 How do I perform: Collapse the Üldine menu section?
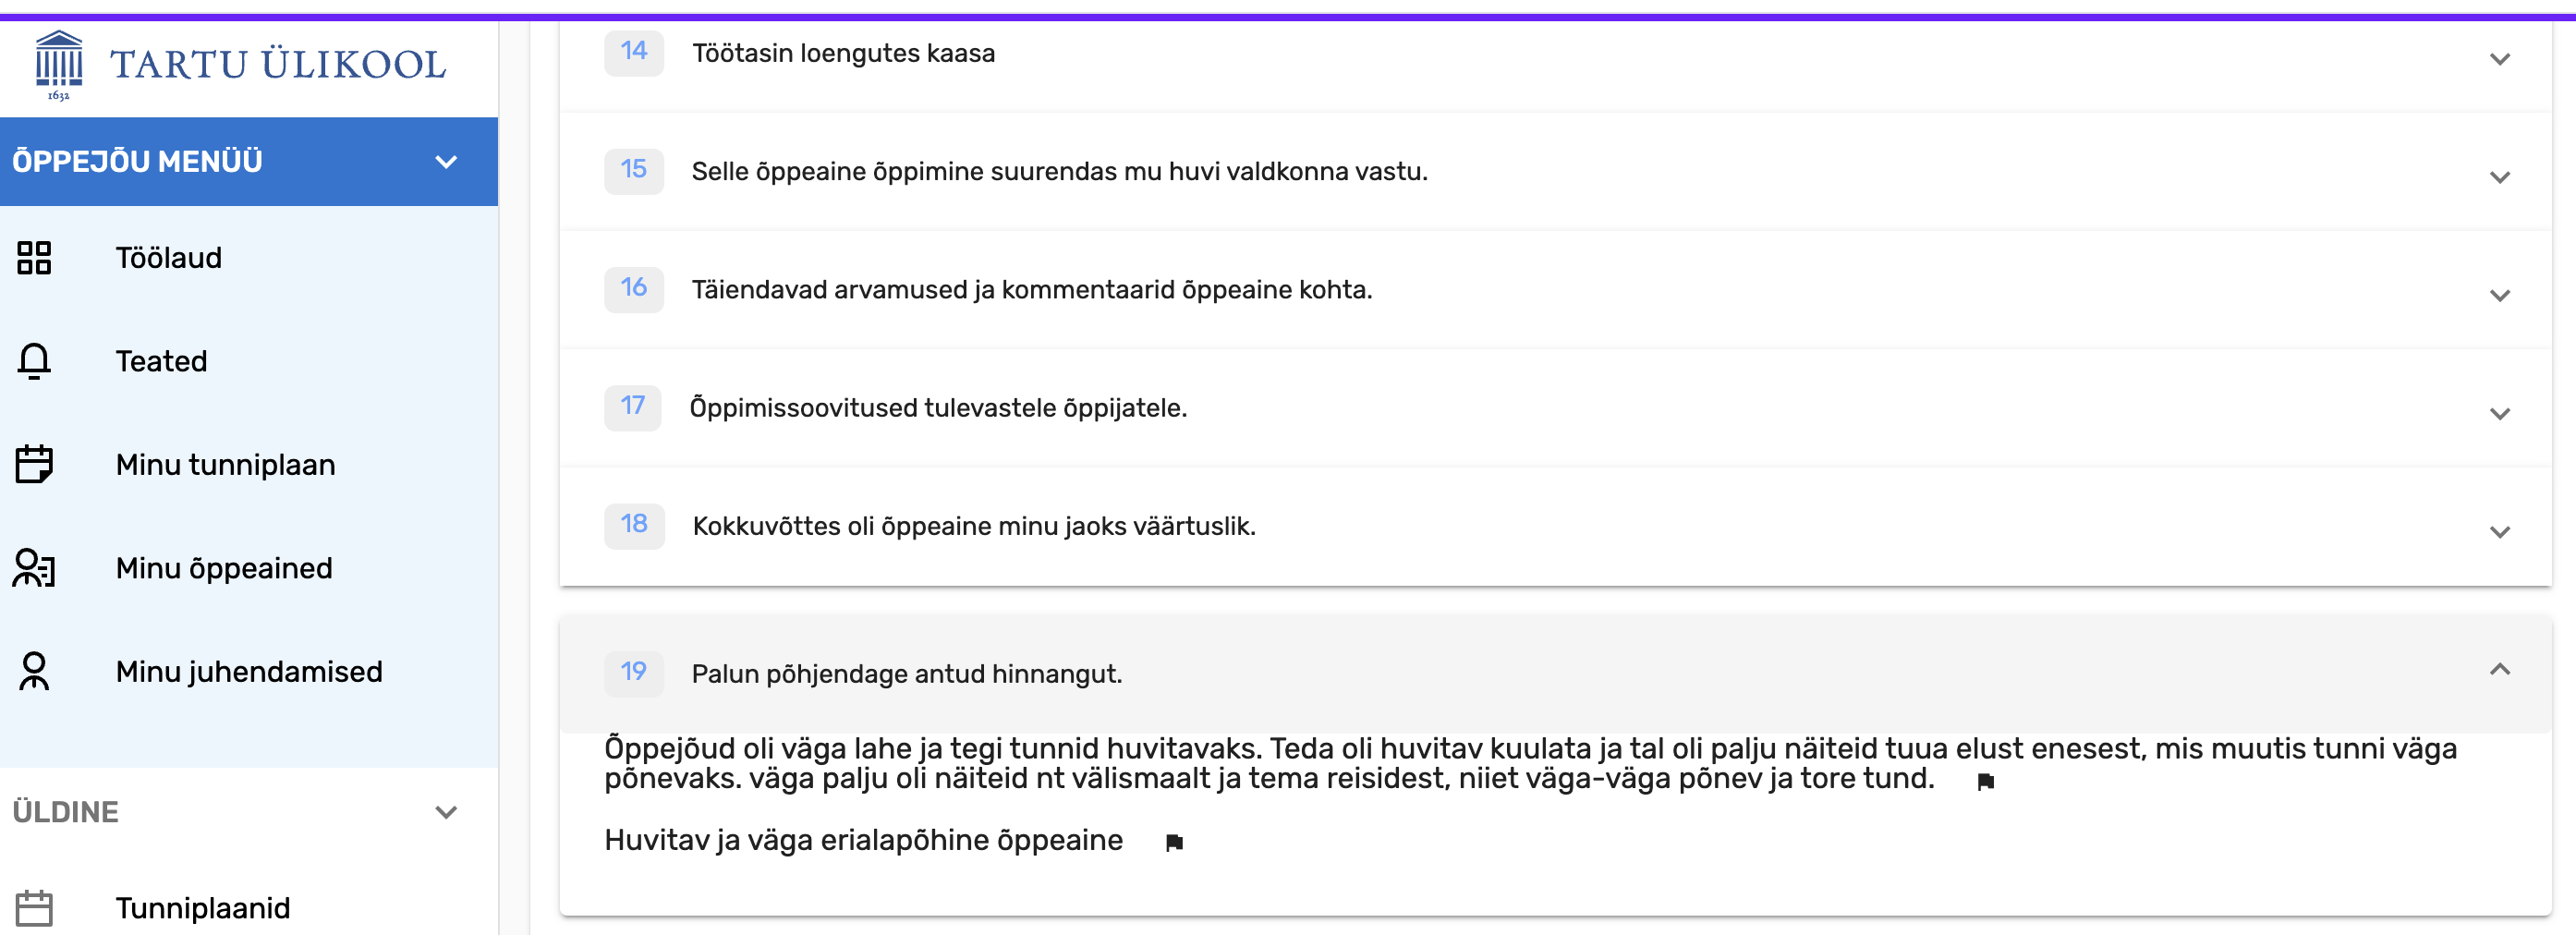coord(446,812)
